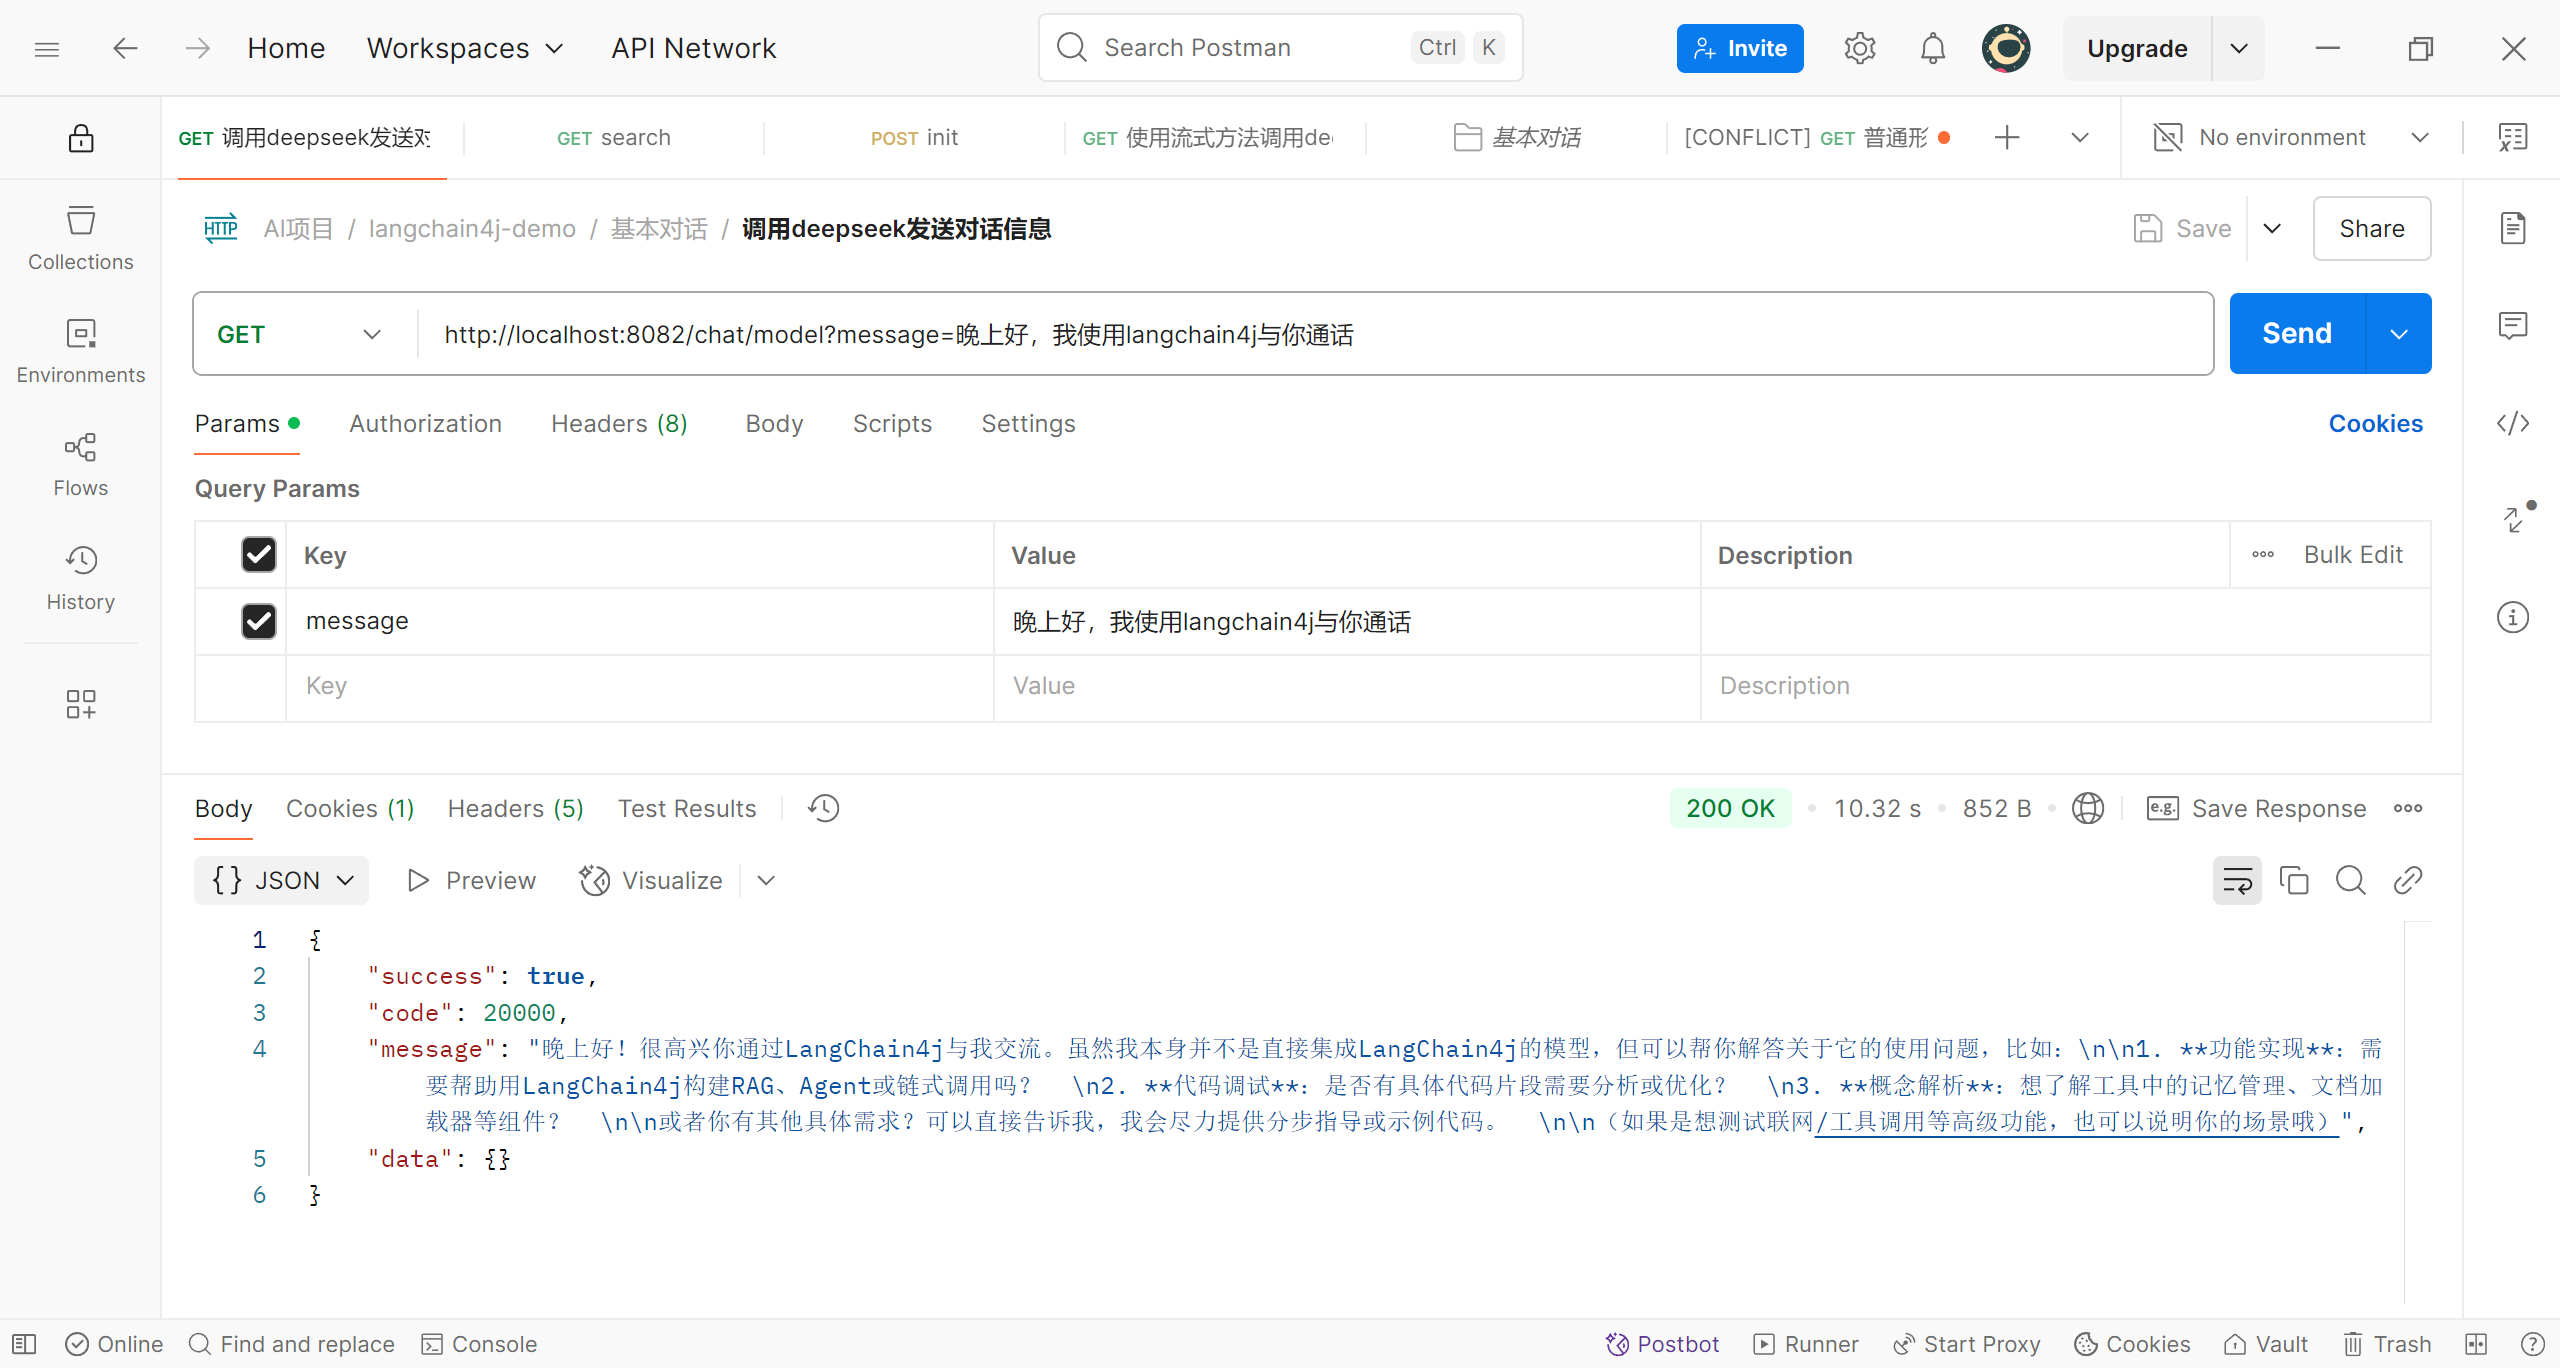The height and width of the screenshot is (1368, 2560).
Task: Switch to the Authorization tab
Action: click(425, 424)
